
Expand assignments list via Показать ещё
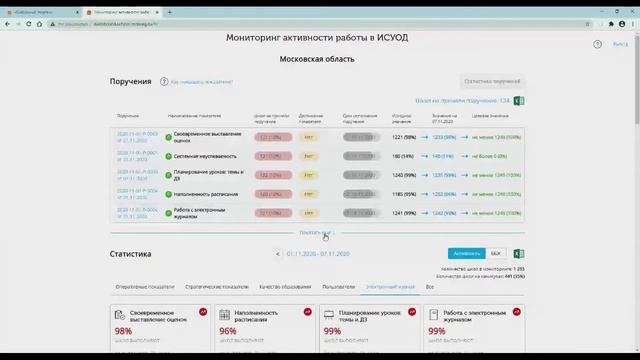317,233
